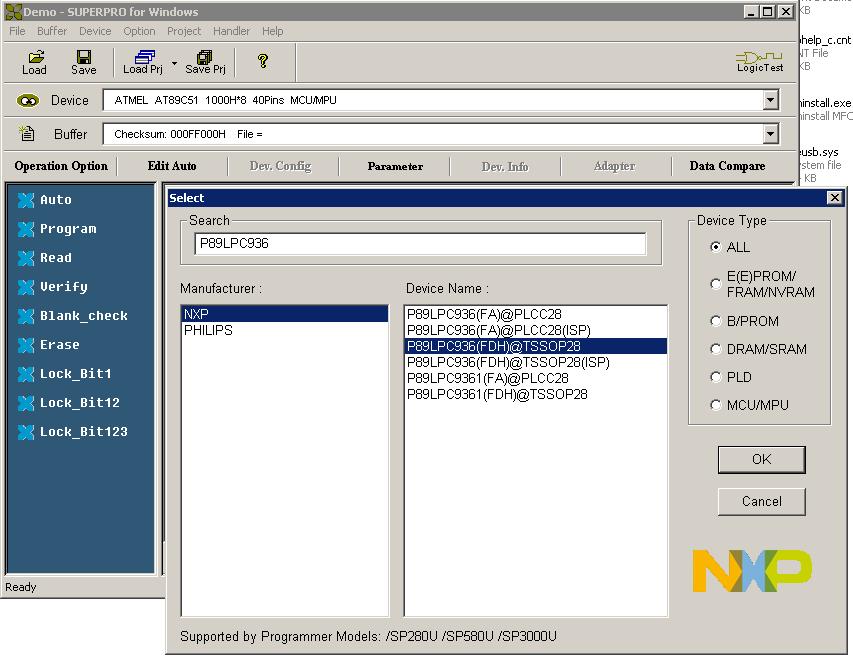Click the Search input field with P89LPC936
Image resolution: width=853 pixels, height=663 pixels.
(x=420, y=244)
